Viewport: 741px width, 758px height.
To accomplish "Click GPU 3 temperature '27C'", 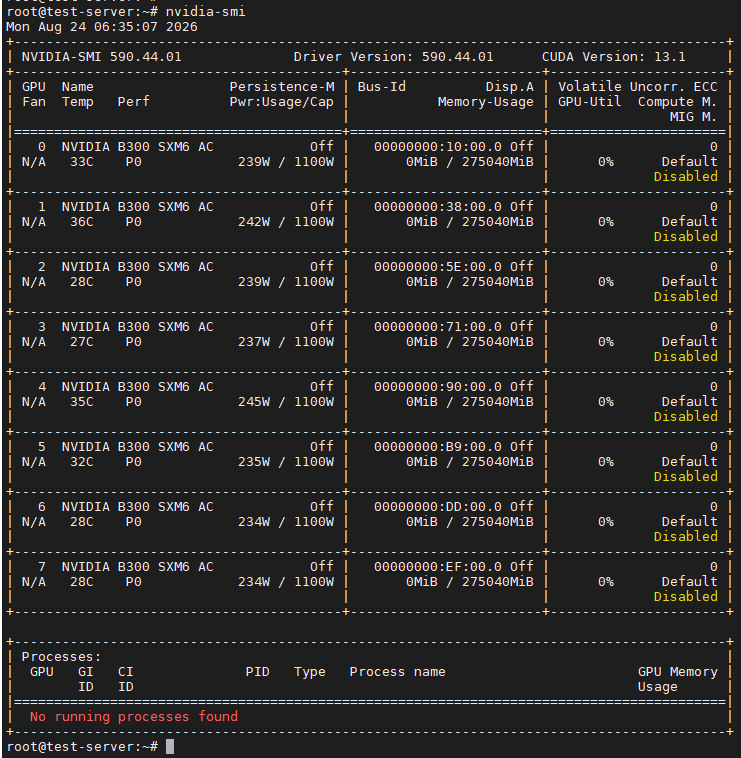I will [x=82, y=341].
